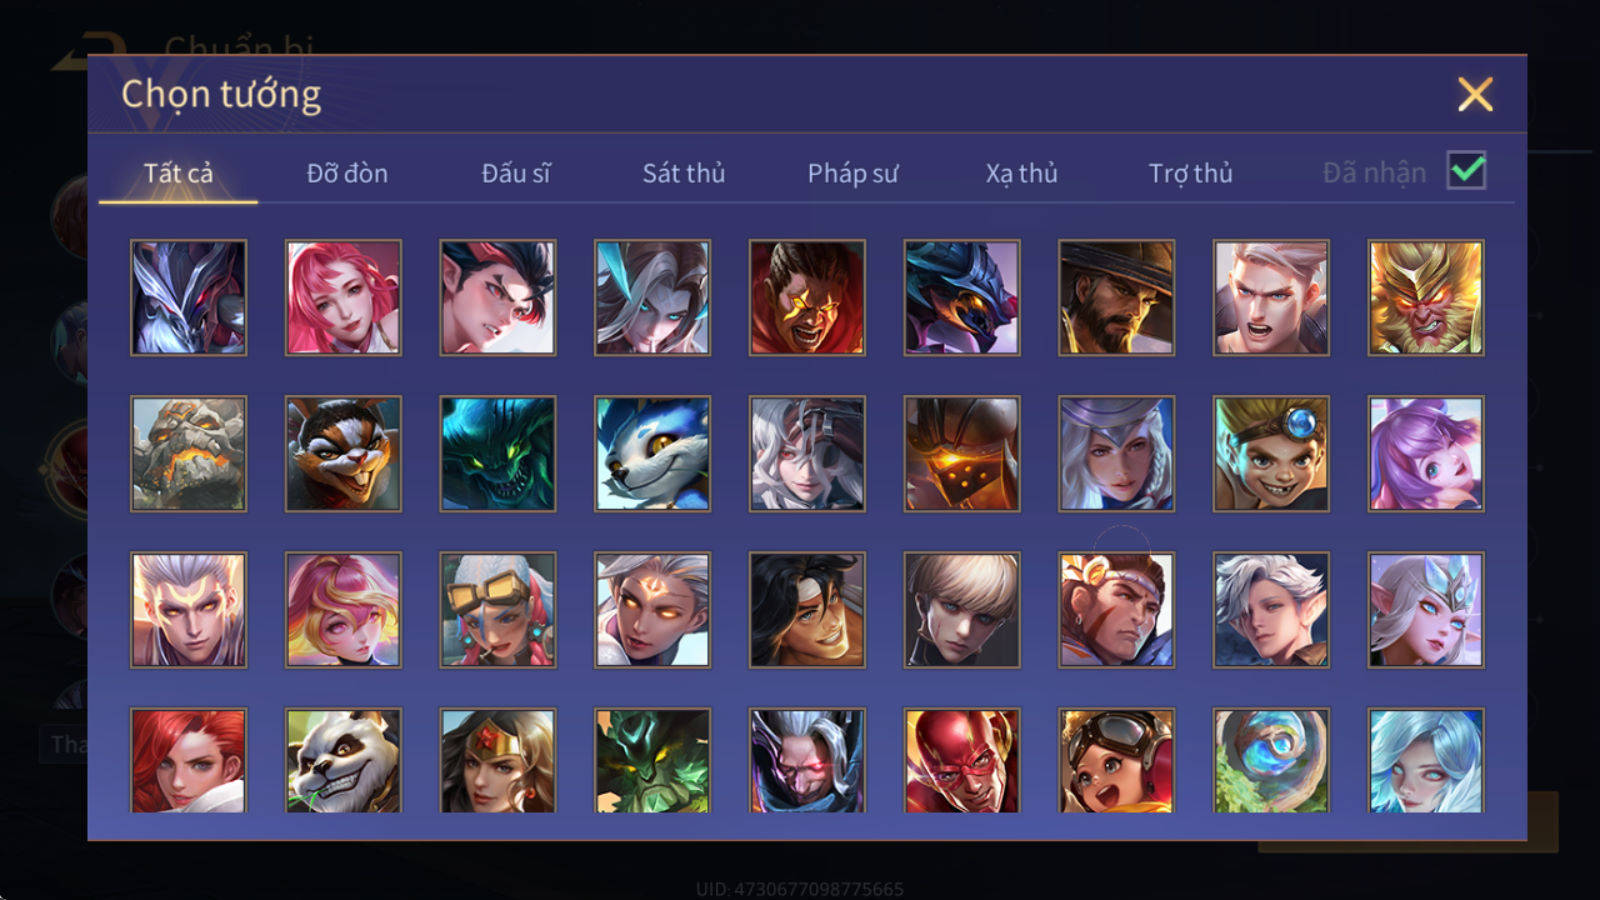Screen dimensions: 1600x900
Task: Select the goggles pilot girl hero
Action: [1116, 760]
